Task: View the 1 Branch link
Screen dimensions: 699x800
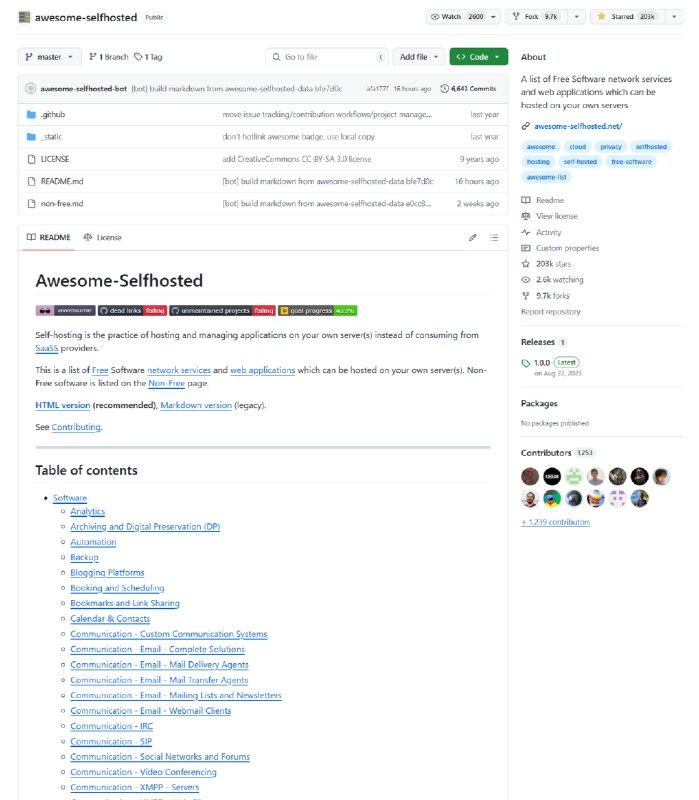Action: tap(109, 57)
